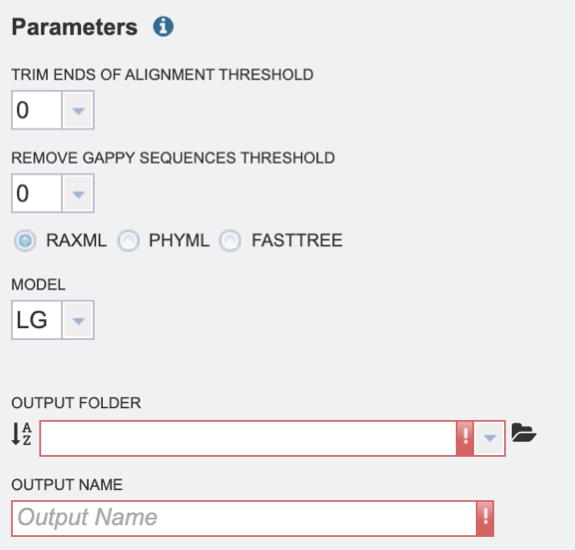The height and width of the screenshot is (550, 575).
Task: Click the Remove Gappy Sequences value box
Action: point(37,193)
